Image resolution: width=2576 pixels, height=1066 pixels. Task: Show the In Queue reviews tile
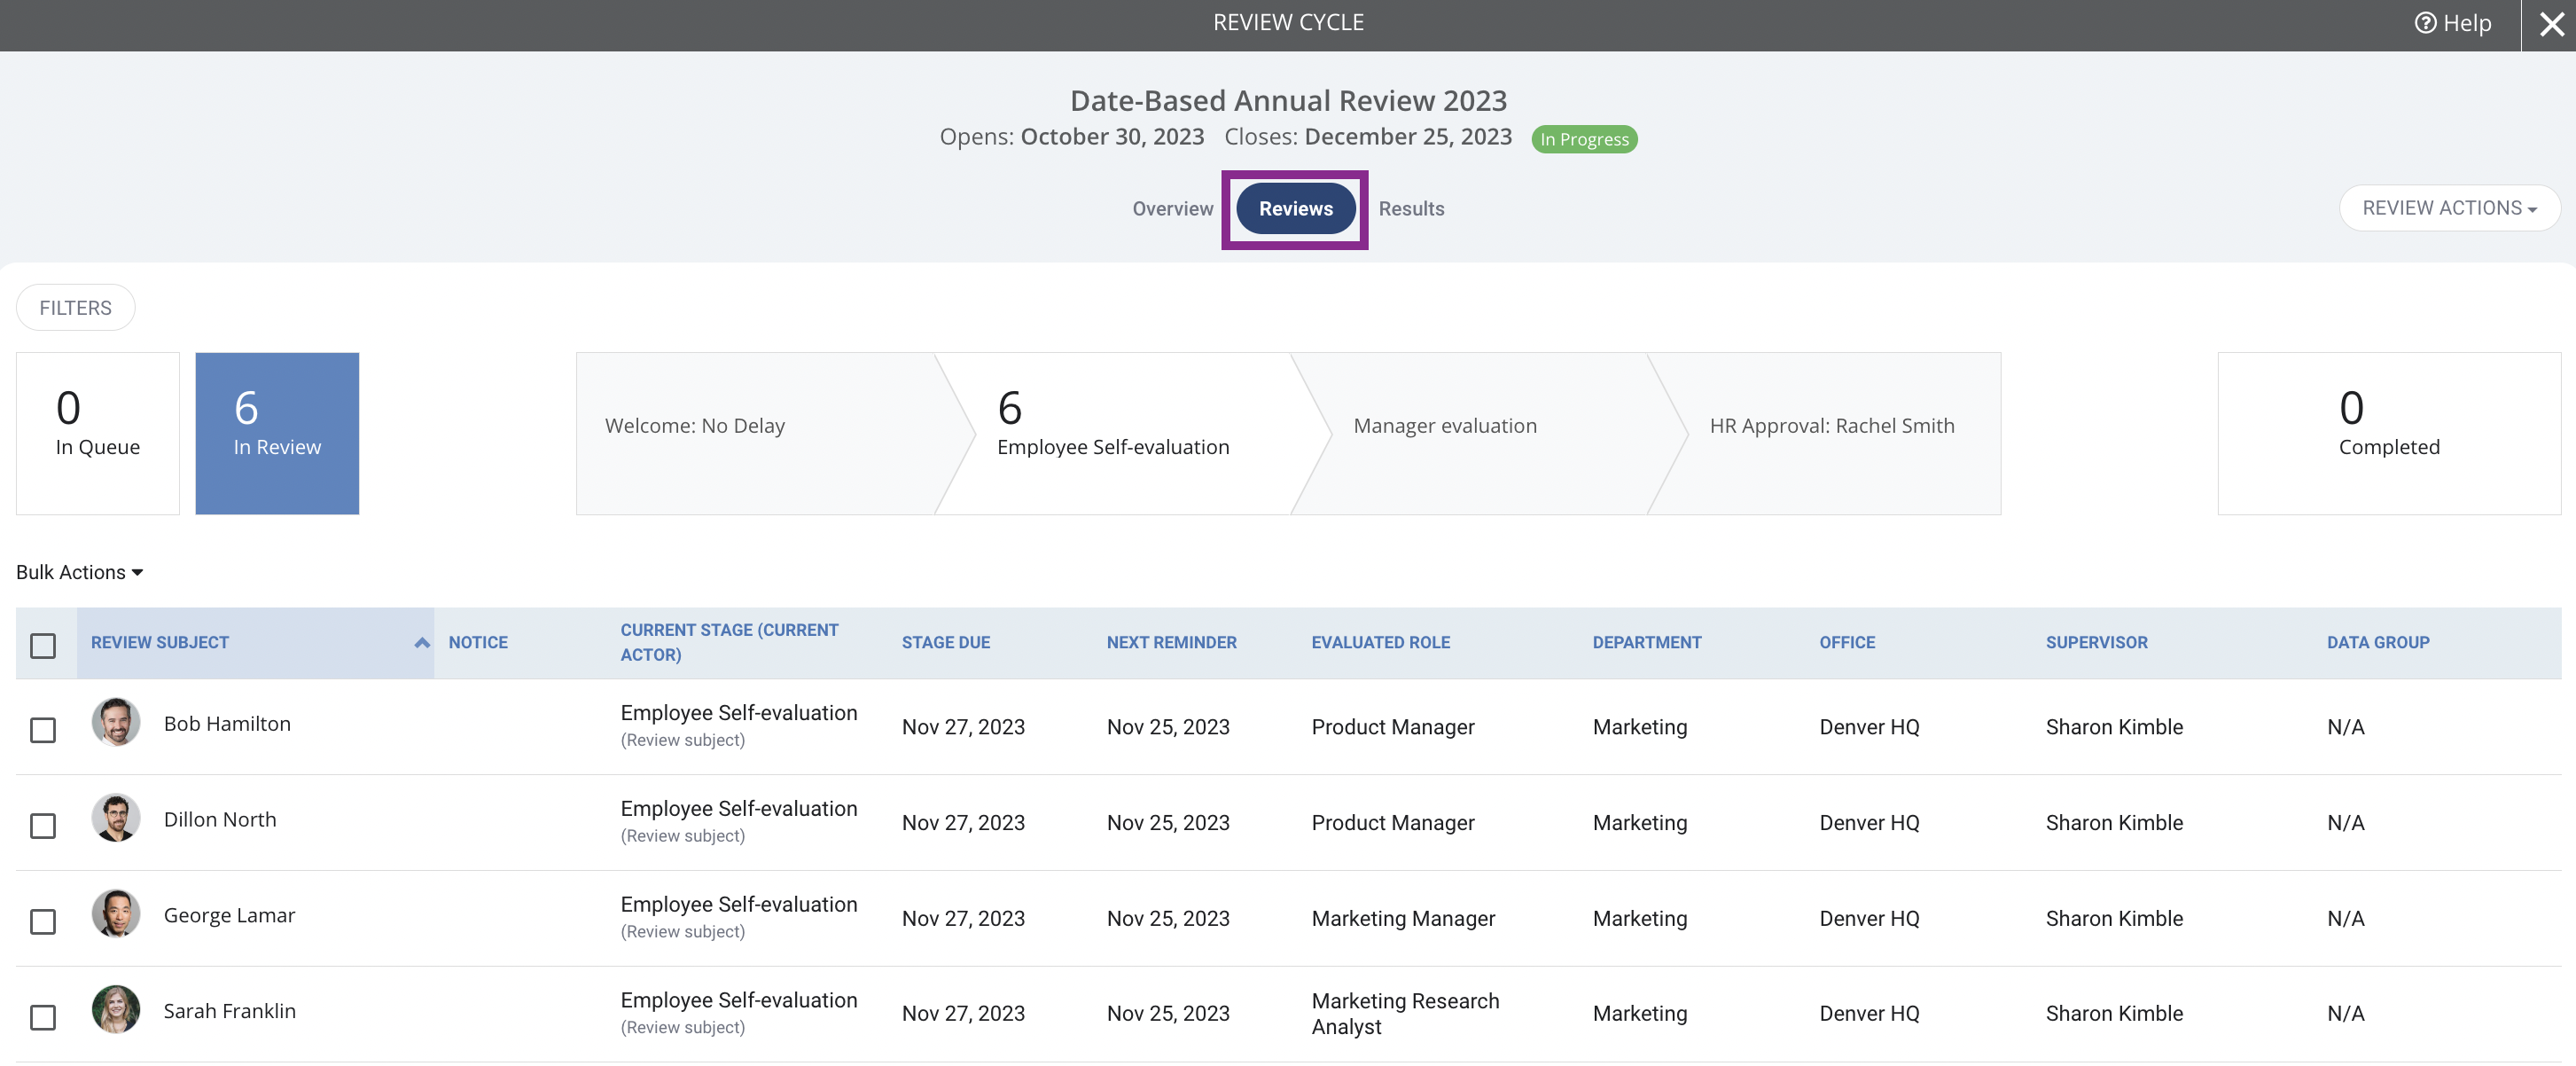(98, 433)
